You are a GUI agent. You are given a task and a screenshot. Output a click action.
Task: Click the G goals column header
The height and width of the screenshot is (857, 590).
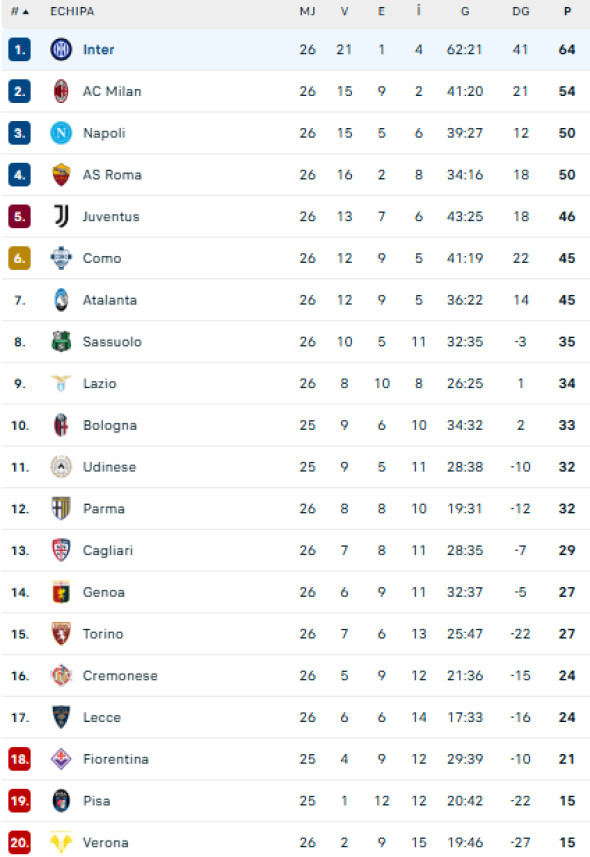464,12
